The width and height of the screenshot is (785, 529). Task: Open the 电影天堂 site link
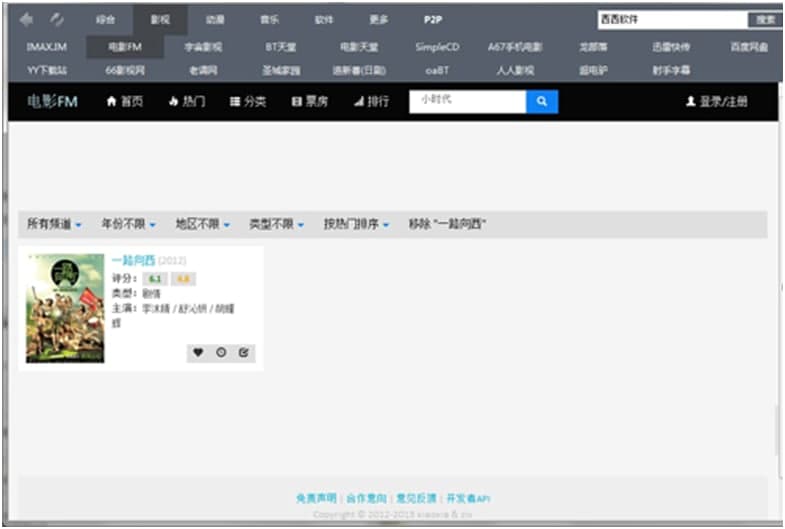point(359,47)
